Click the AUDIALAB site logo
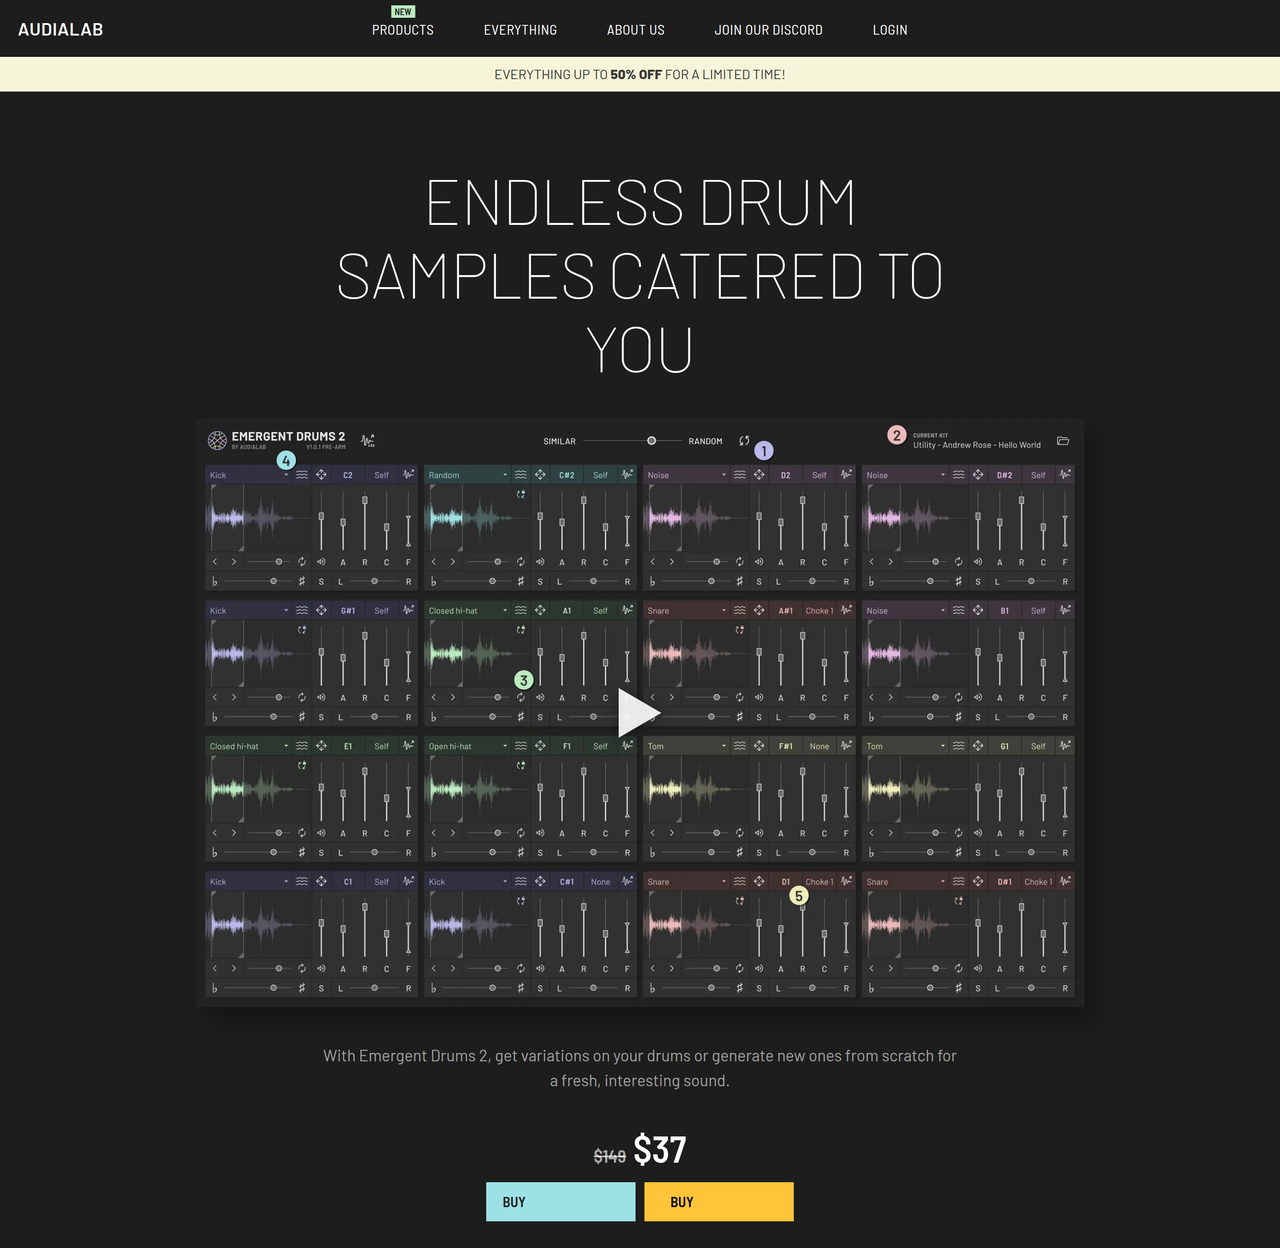 click(x=61, y=30)
